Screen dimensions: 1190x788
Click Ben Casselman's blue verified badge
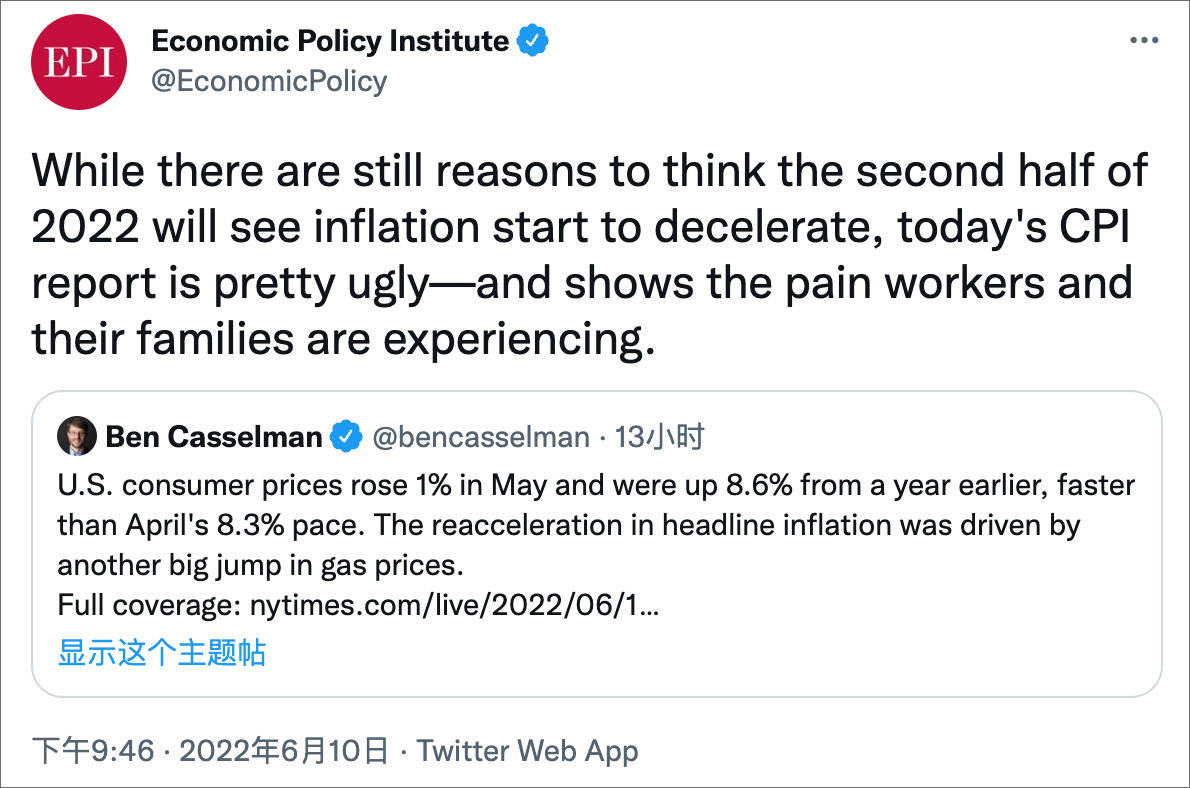click(x=346, y=437)
